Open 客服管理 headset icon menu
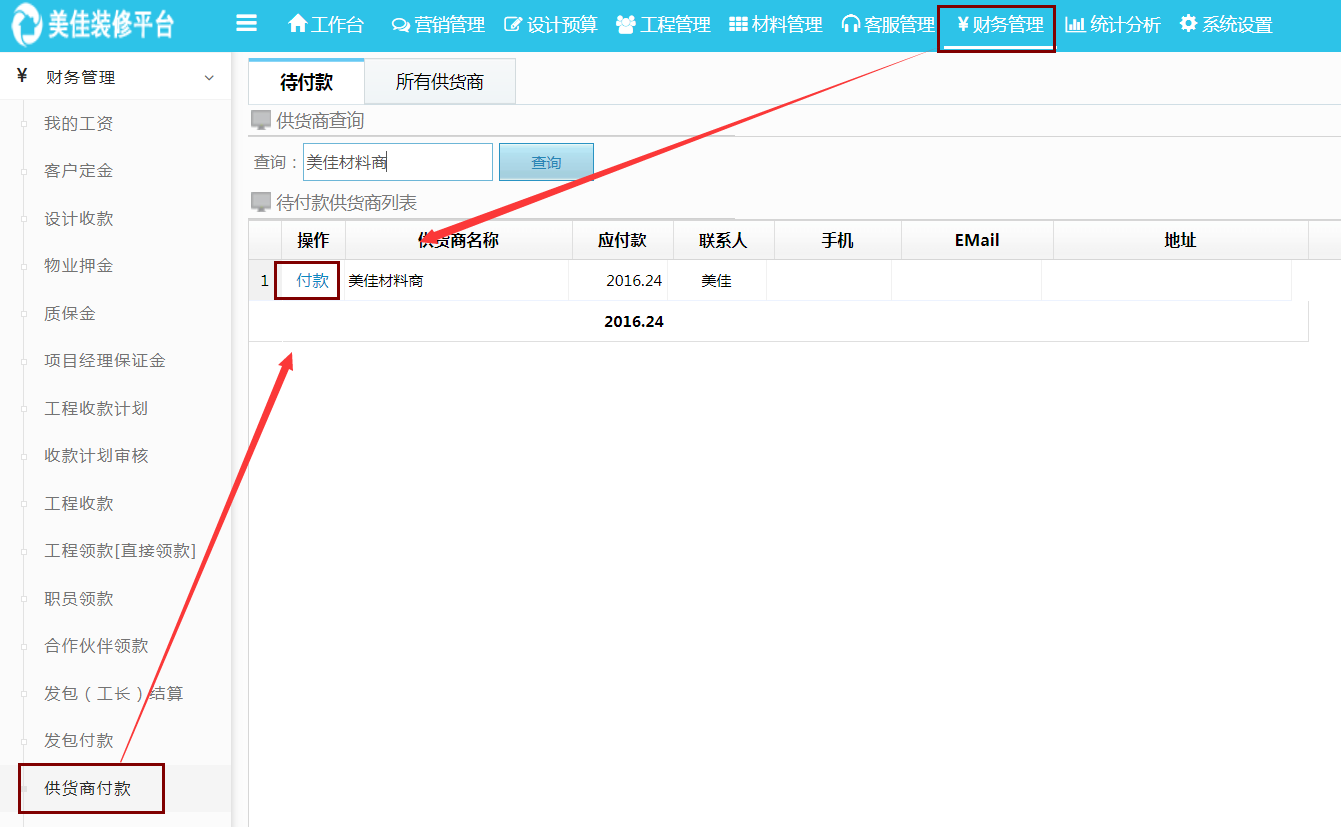The width and height of the screenshot is (1341, 827). pos(851,25)
